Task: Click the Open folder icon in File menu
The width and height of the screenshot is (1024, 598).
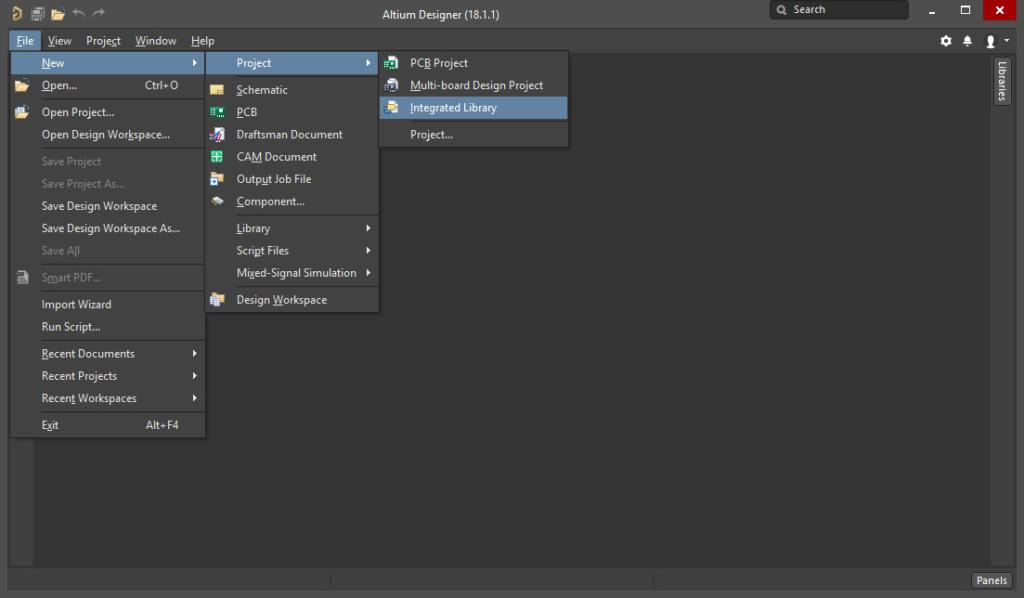Action: click(22, 86)
